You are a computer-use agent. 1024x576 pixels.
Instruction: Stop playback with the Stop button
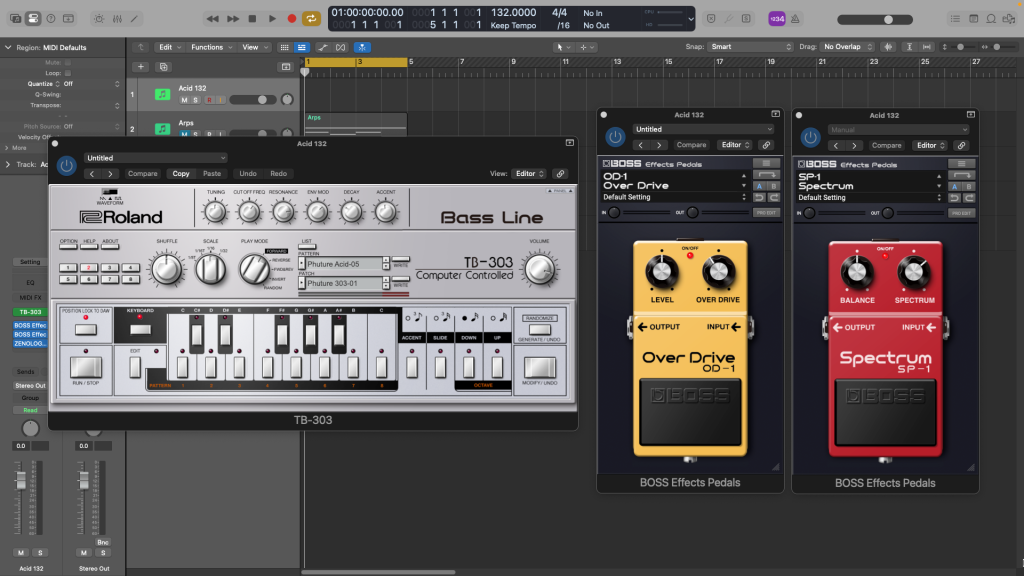click(252, 19)
